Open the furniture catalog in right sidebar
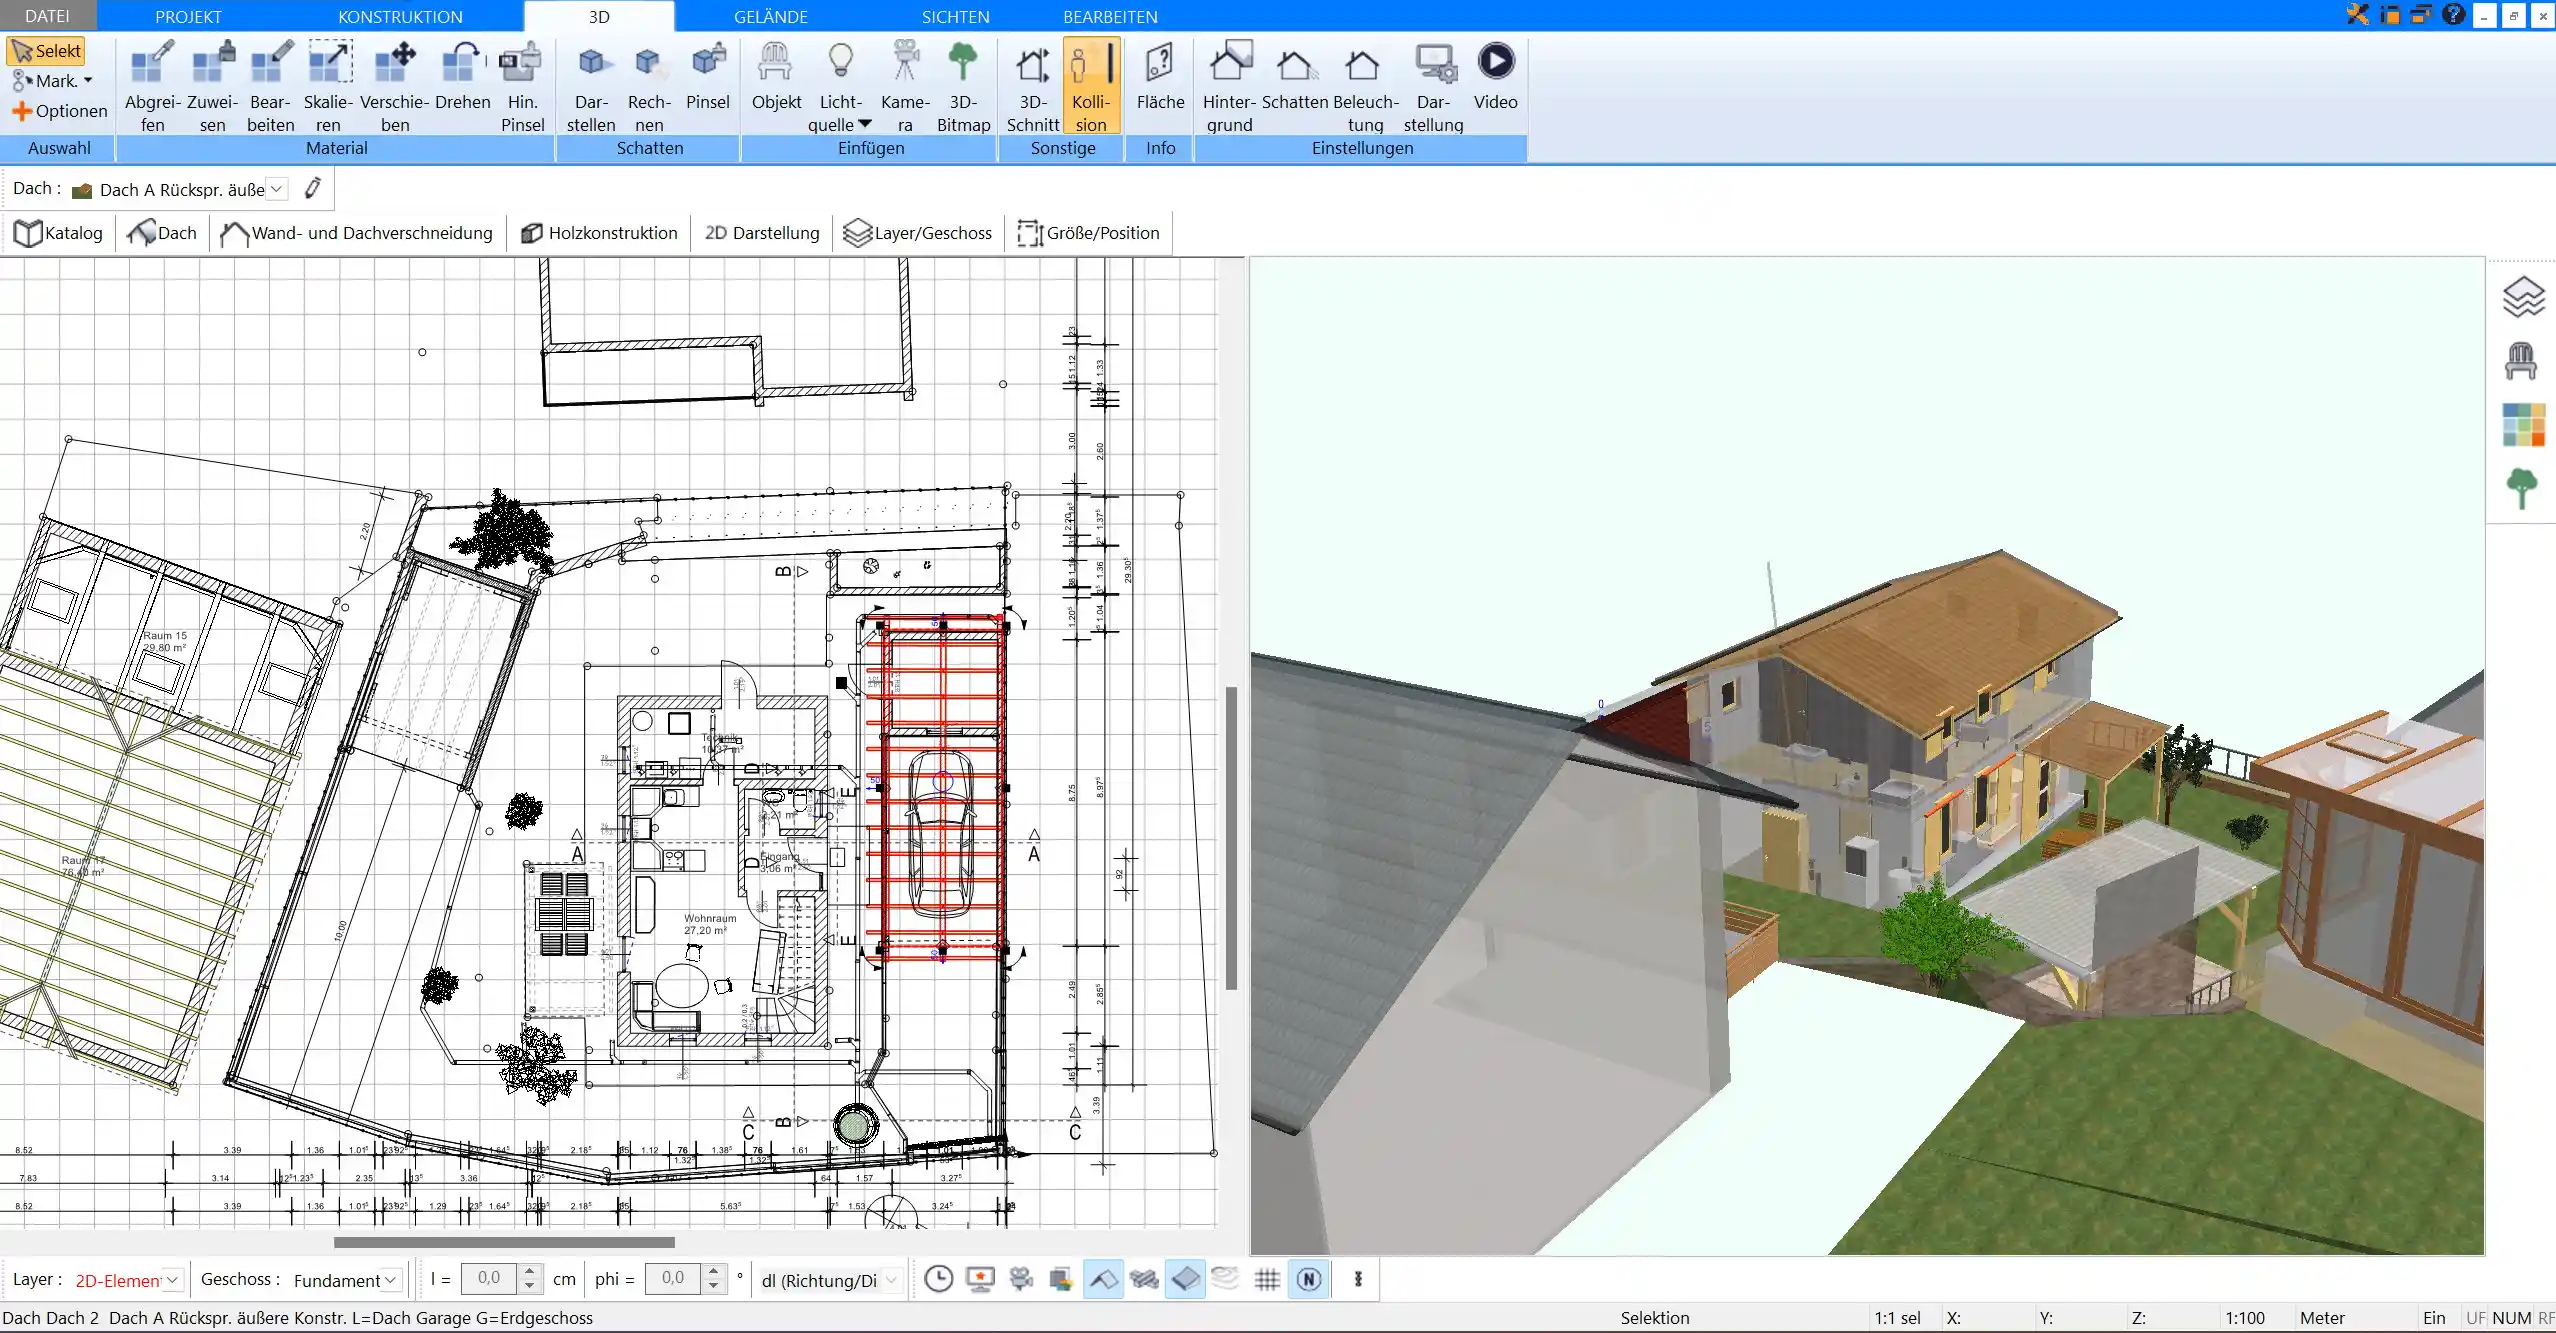 pyautogui.click(x=2521, y=361)
